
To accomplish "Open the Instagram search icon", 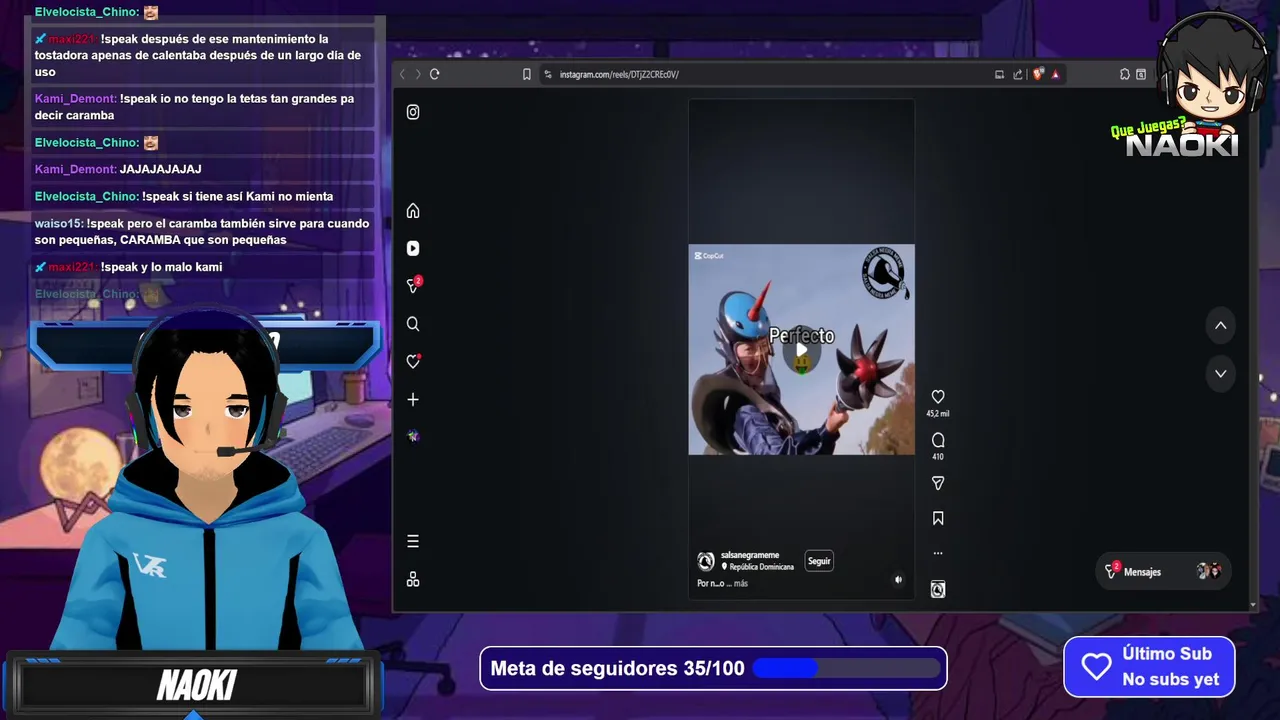I will coord(413,324).
